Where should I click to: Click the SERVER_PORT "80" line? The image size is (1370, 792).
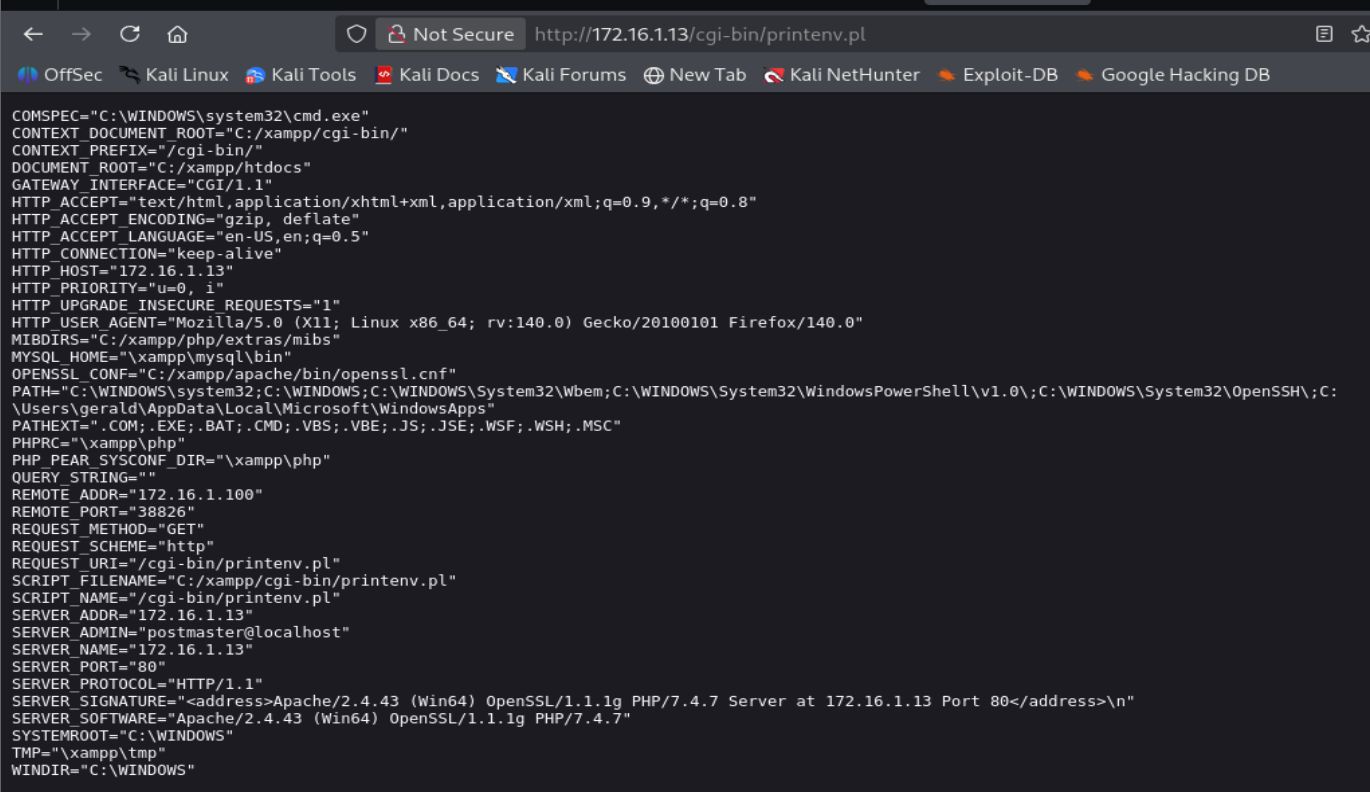tap(89, 666)
